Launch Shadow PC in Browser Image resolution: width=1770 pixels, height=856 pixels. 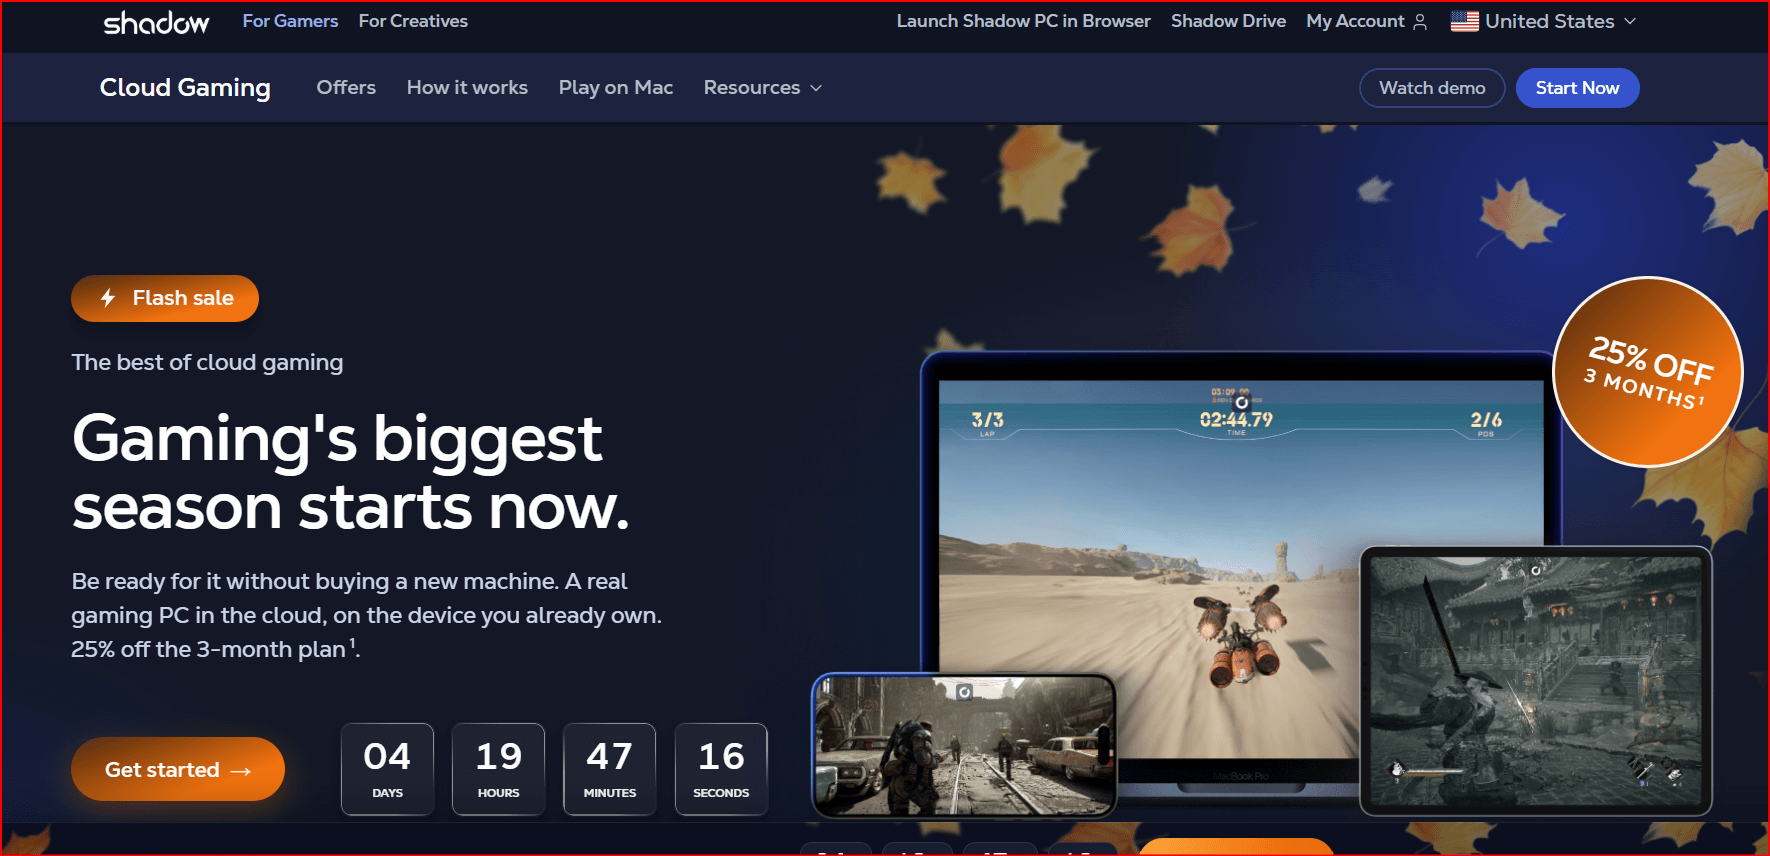pos(1023,21)
